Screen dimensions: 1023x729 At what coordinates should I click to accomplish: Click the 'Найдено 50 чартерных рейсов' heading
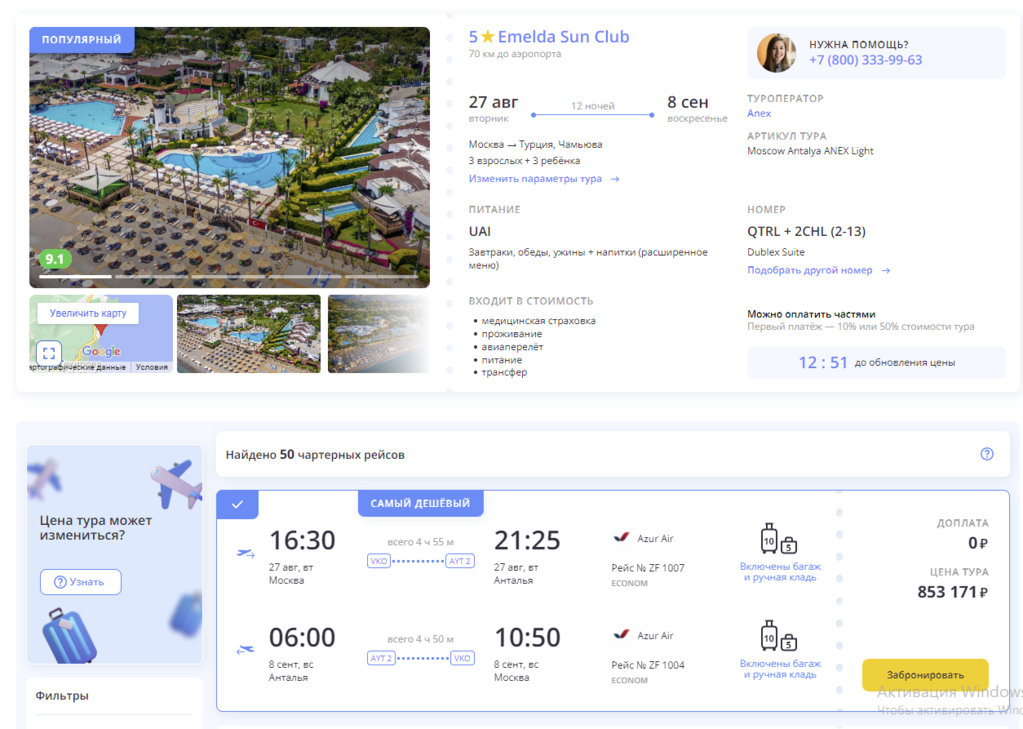315,455
